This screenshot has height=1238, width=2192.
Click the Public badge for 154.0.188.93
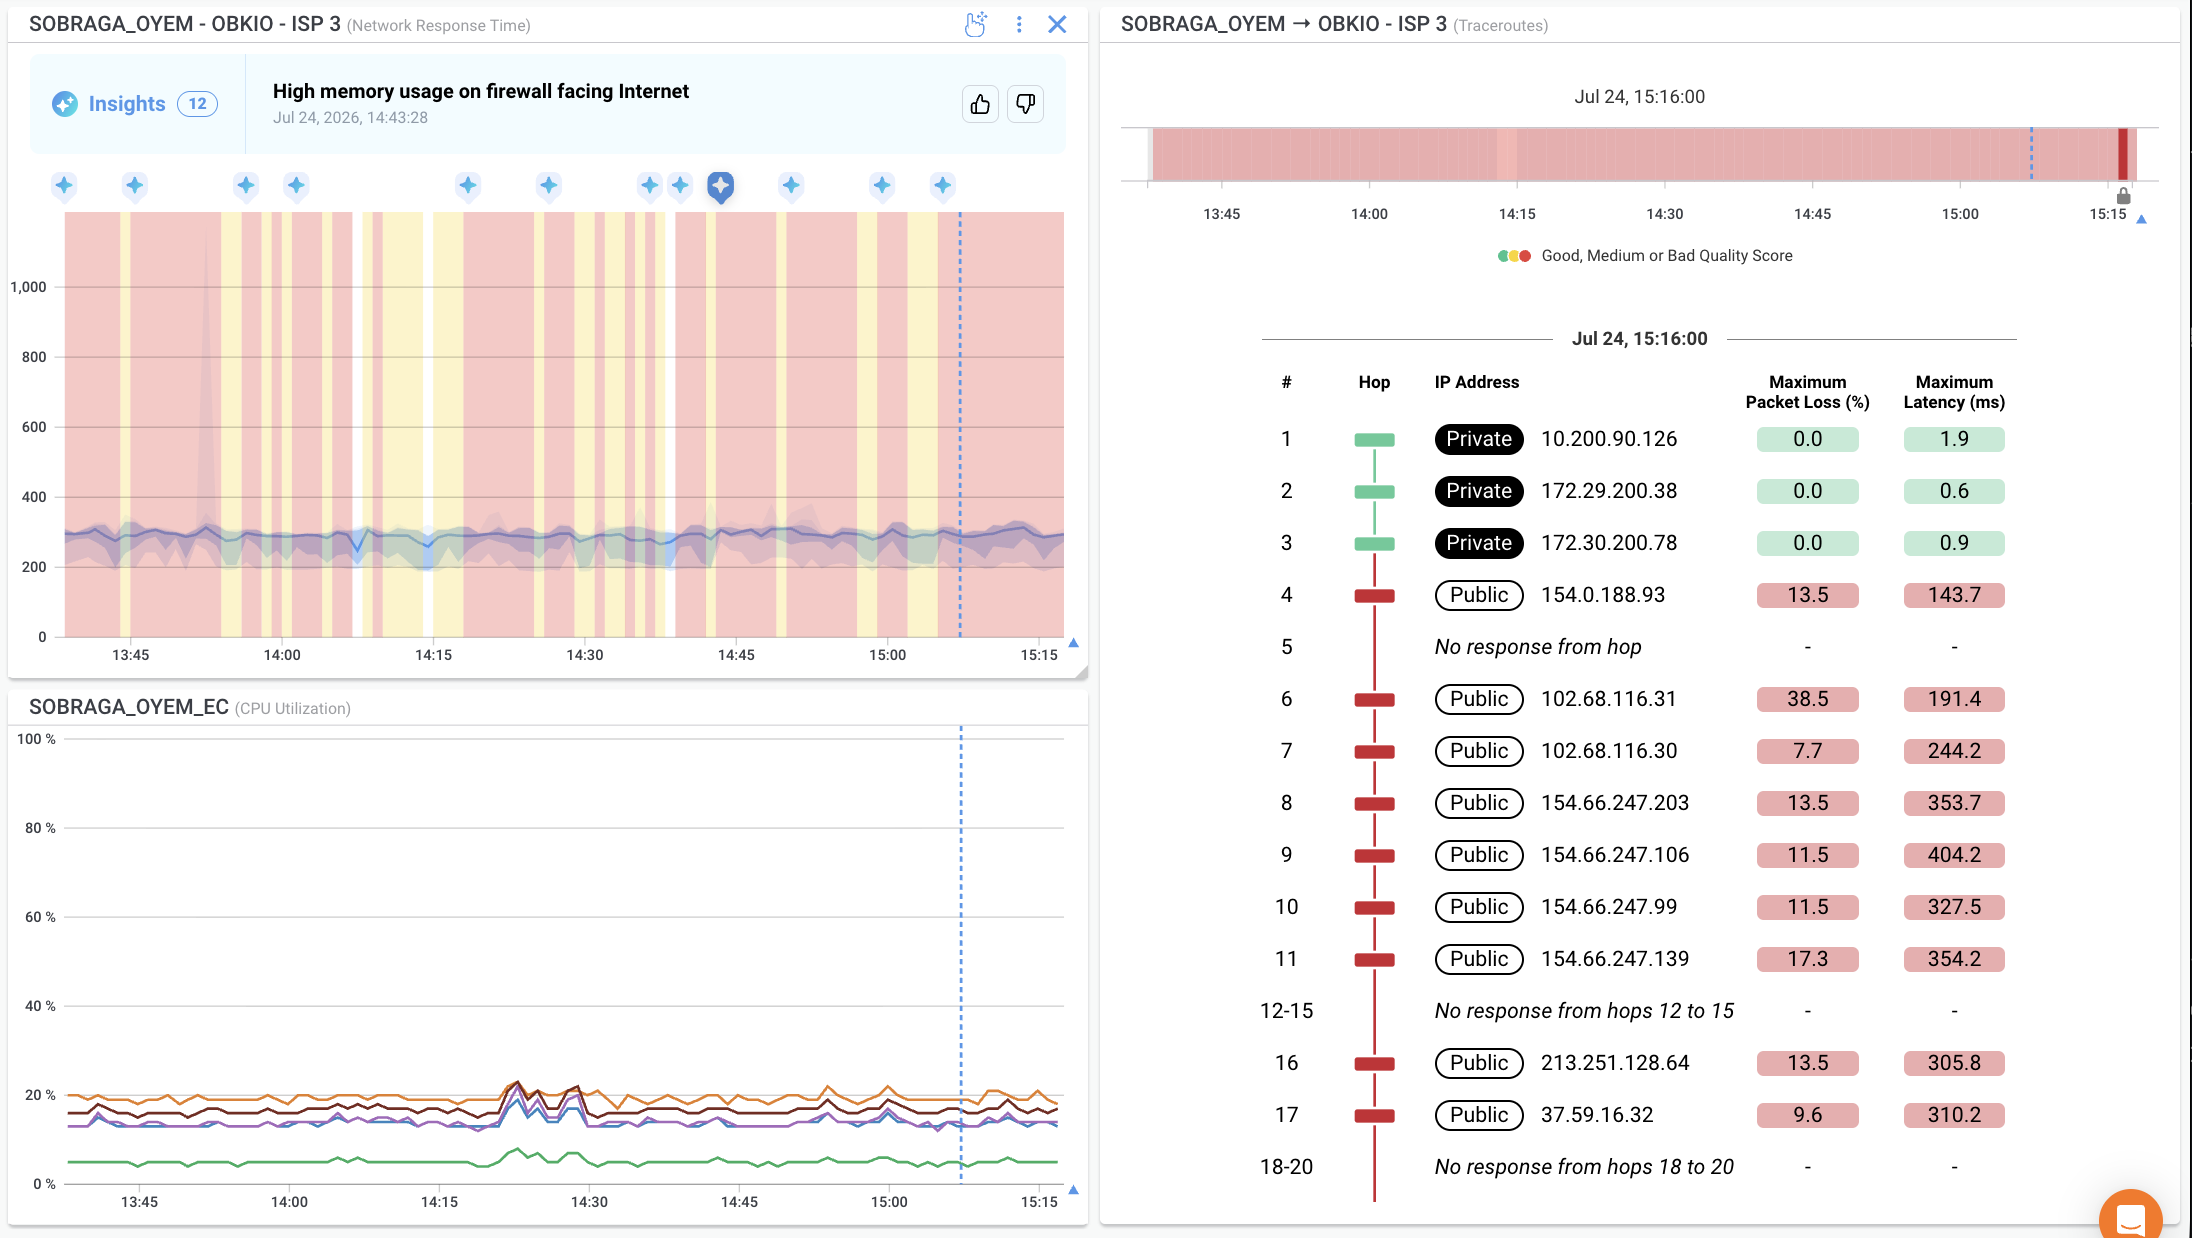[1479, 595]
